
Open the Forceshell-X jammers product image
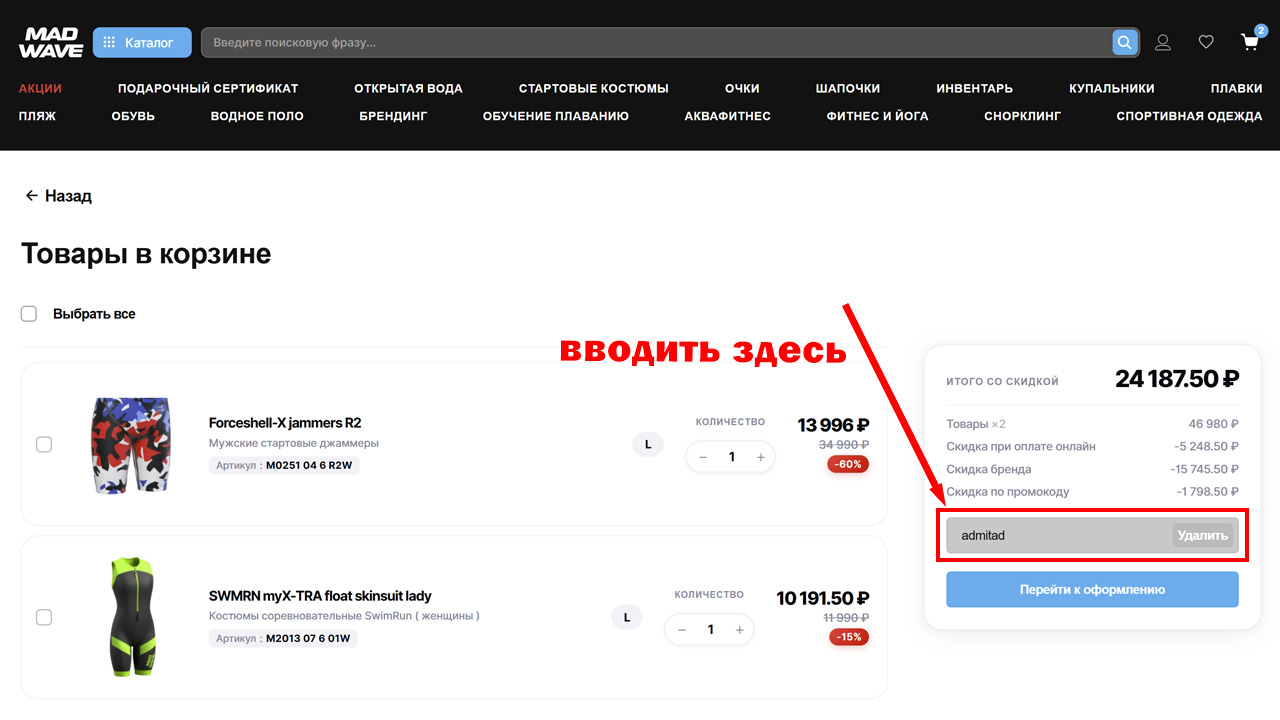130,444
